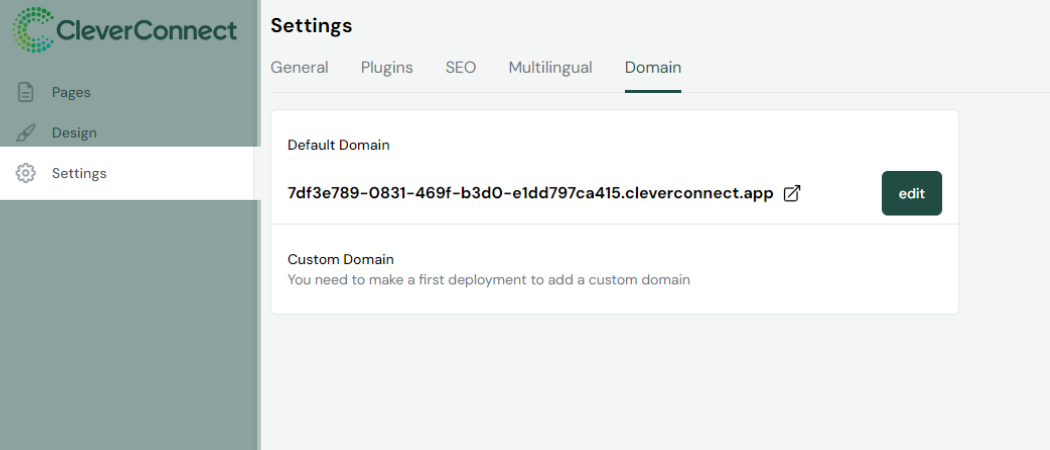
Task: Click the Custom Domain section label
Action: coord(340,259)
